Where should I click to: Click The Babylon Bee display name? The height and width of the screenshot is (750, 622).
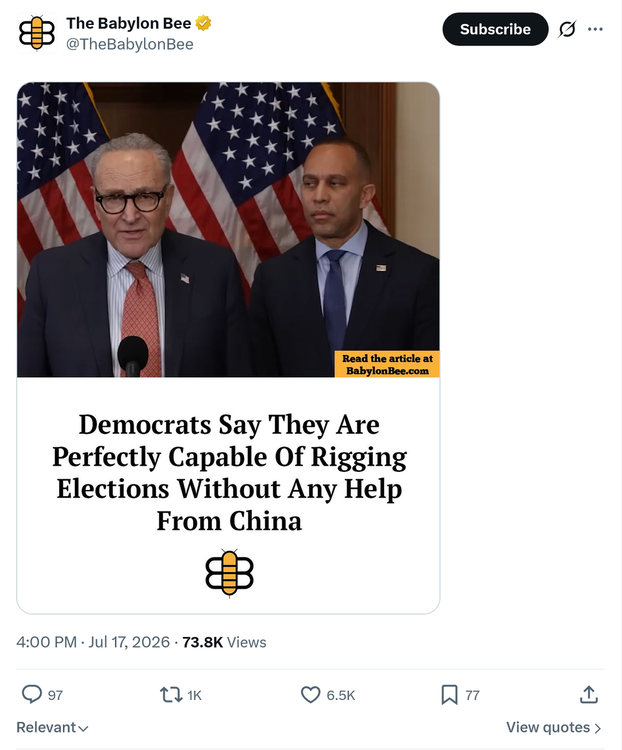(x=128, y=23)
